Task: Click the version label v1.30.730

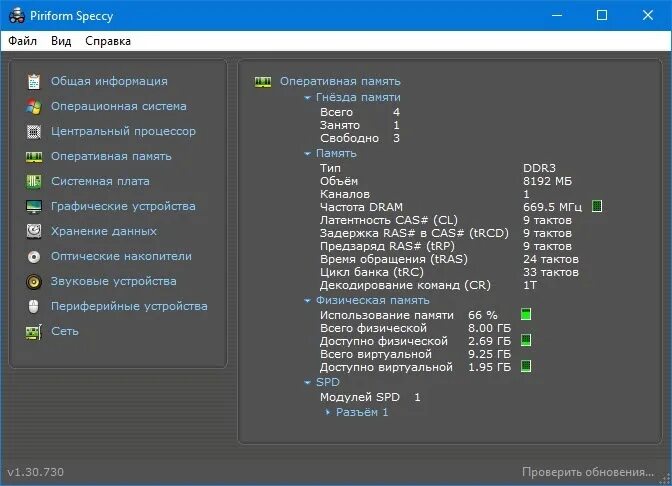Action: (x=36, y=472)
